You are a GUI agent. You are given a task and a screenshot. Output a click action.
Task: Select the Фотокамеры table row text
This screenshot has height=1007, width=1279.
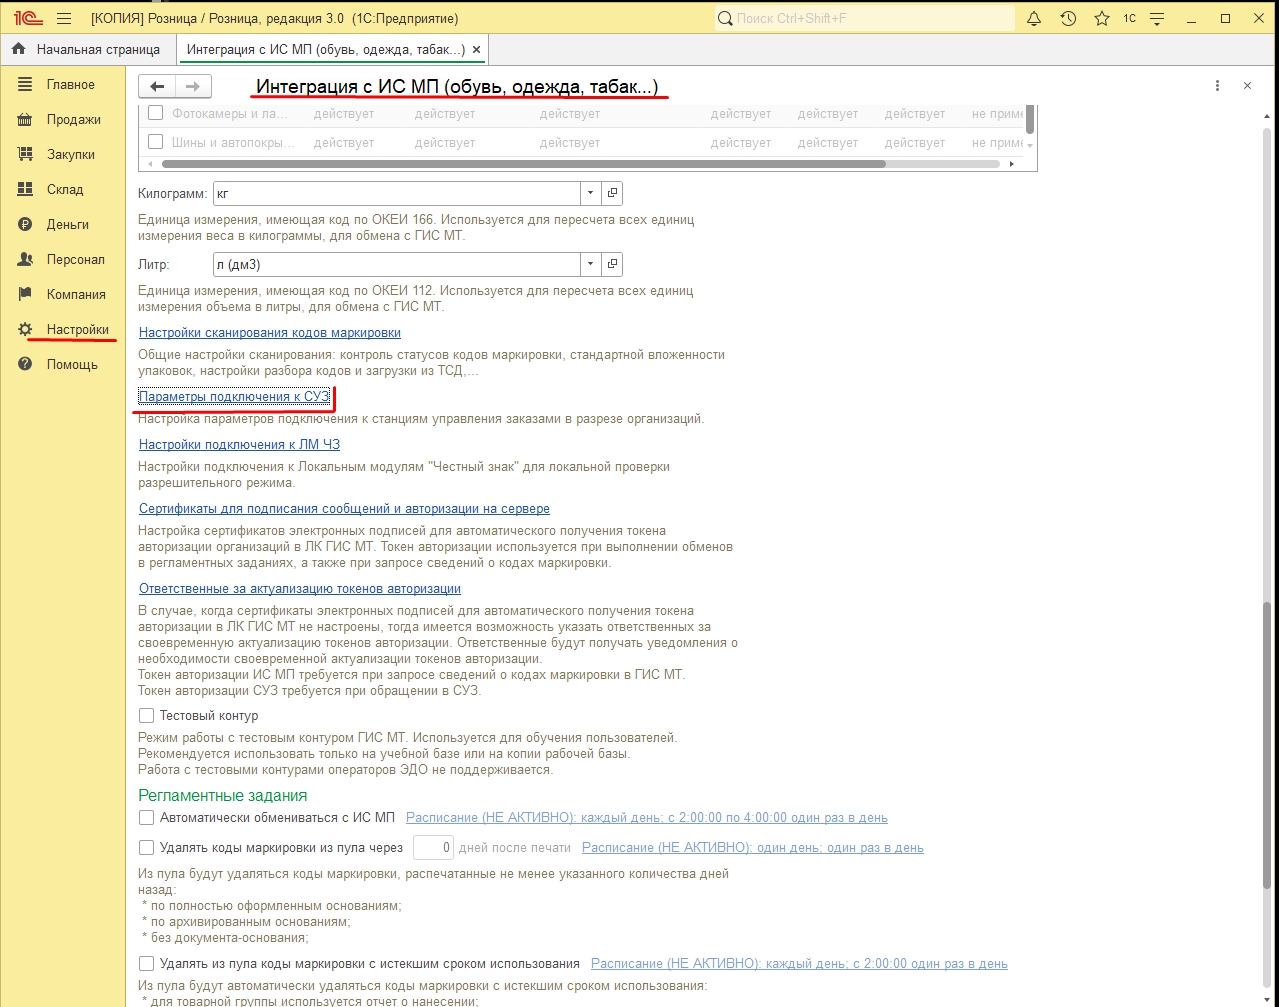coord(229,114)
